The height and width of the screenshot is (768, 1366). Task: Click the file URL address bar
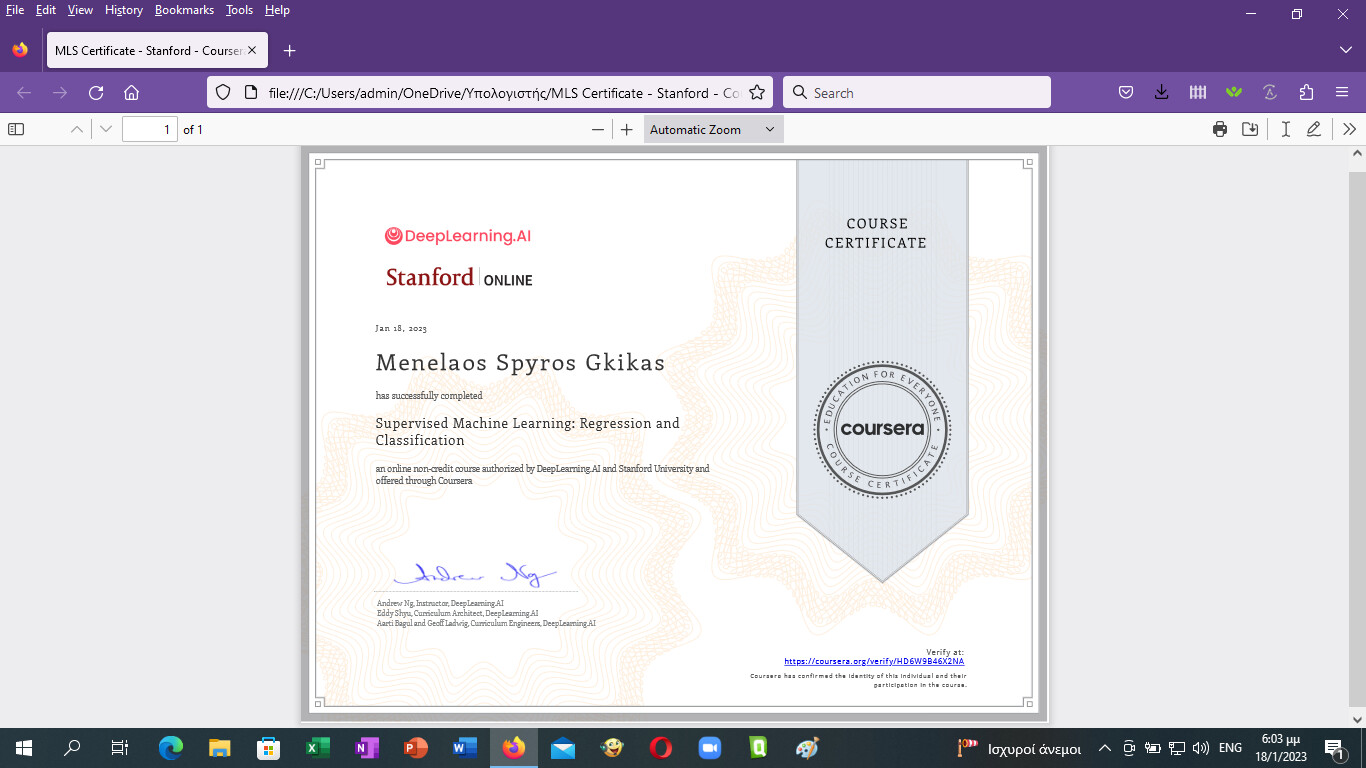[x=505, y=93]
